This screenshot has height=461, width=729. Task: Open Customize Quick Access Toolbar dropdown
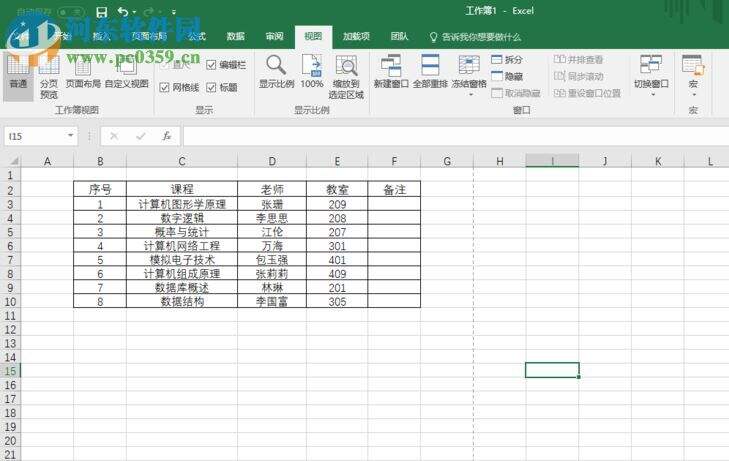click(173, 13)
